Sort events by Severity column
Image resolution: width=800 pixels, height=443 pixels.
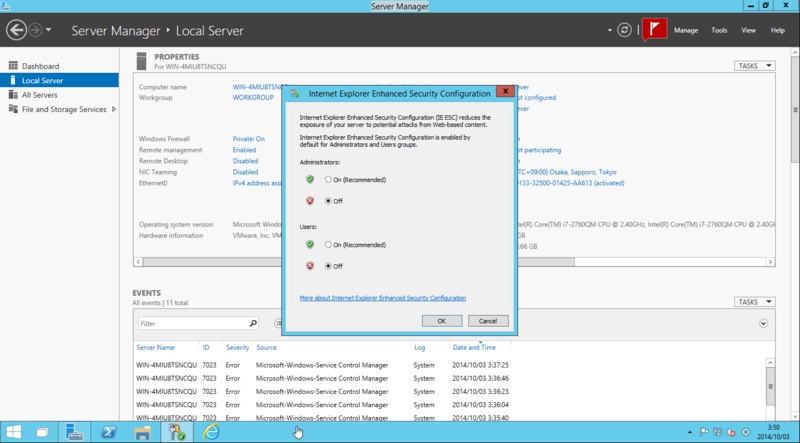click(x=237, y=348)
